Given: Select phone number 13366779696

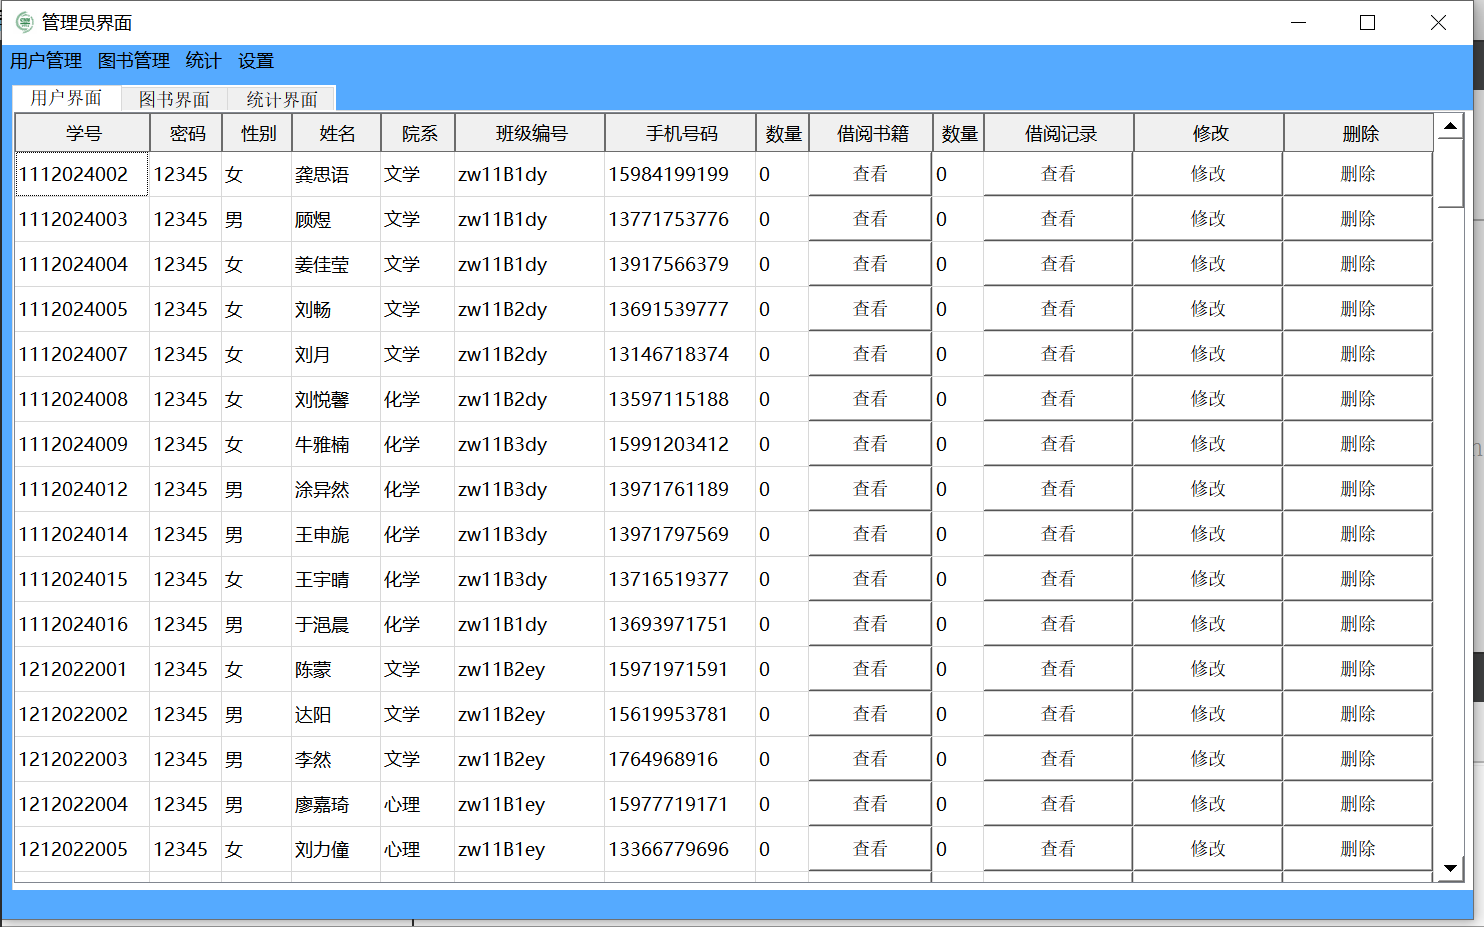Looking at the screenshot, I should [x=680, y=849].
